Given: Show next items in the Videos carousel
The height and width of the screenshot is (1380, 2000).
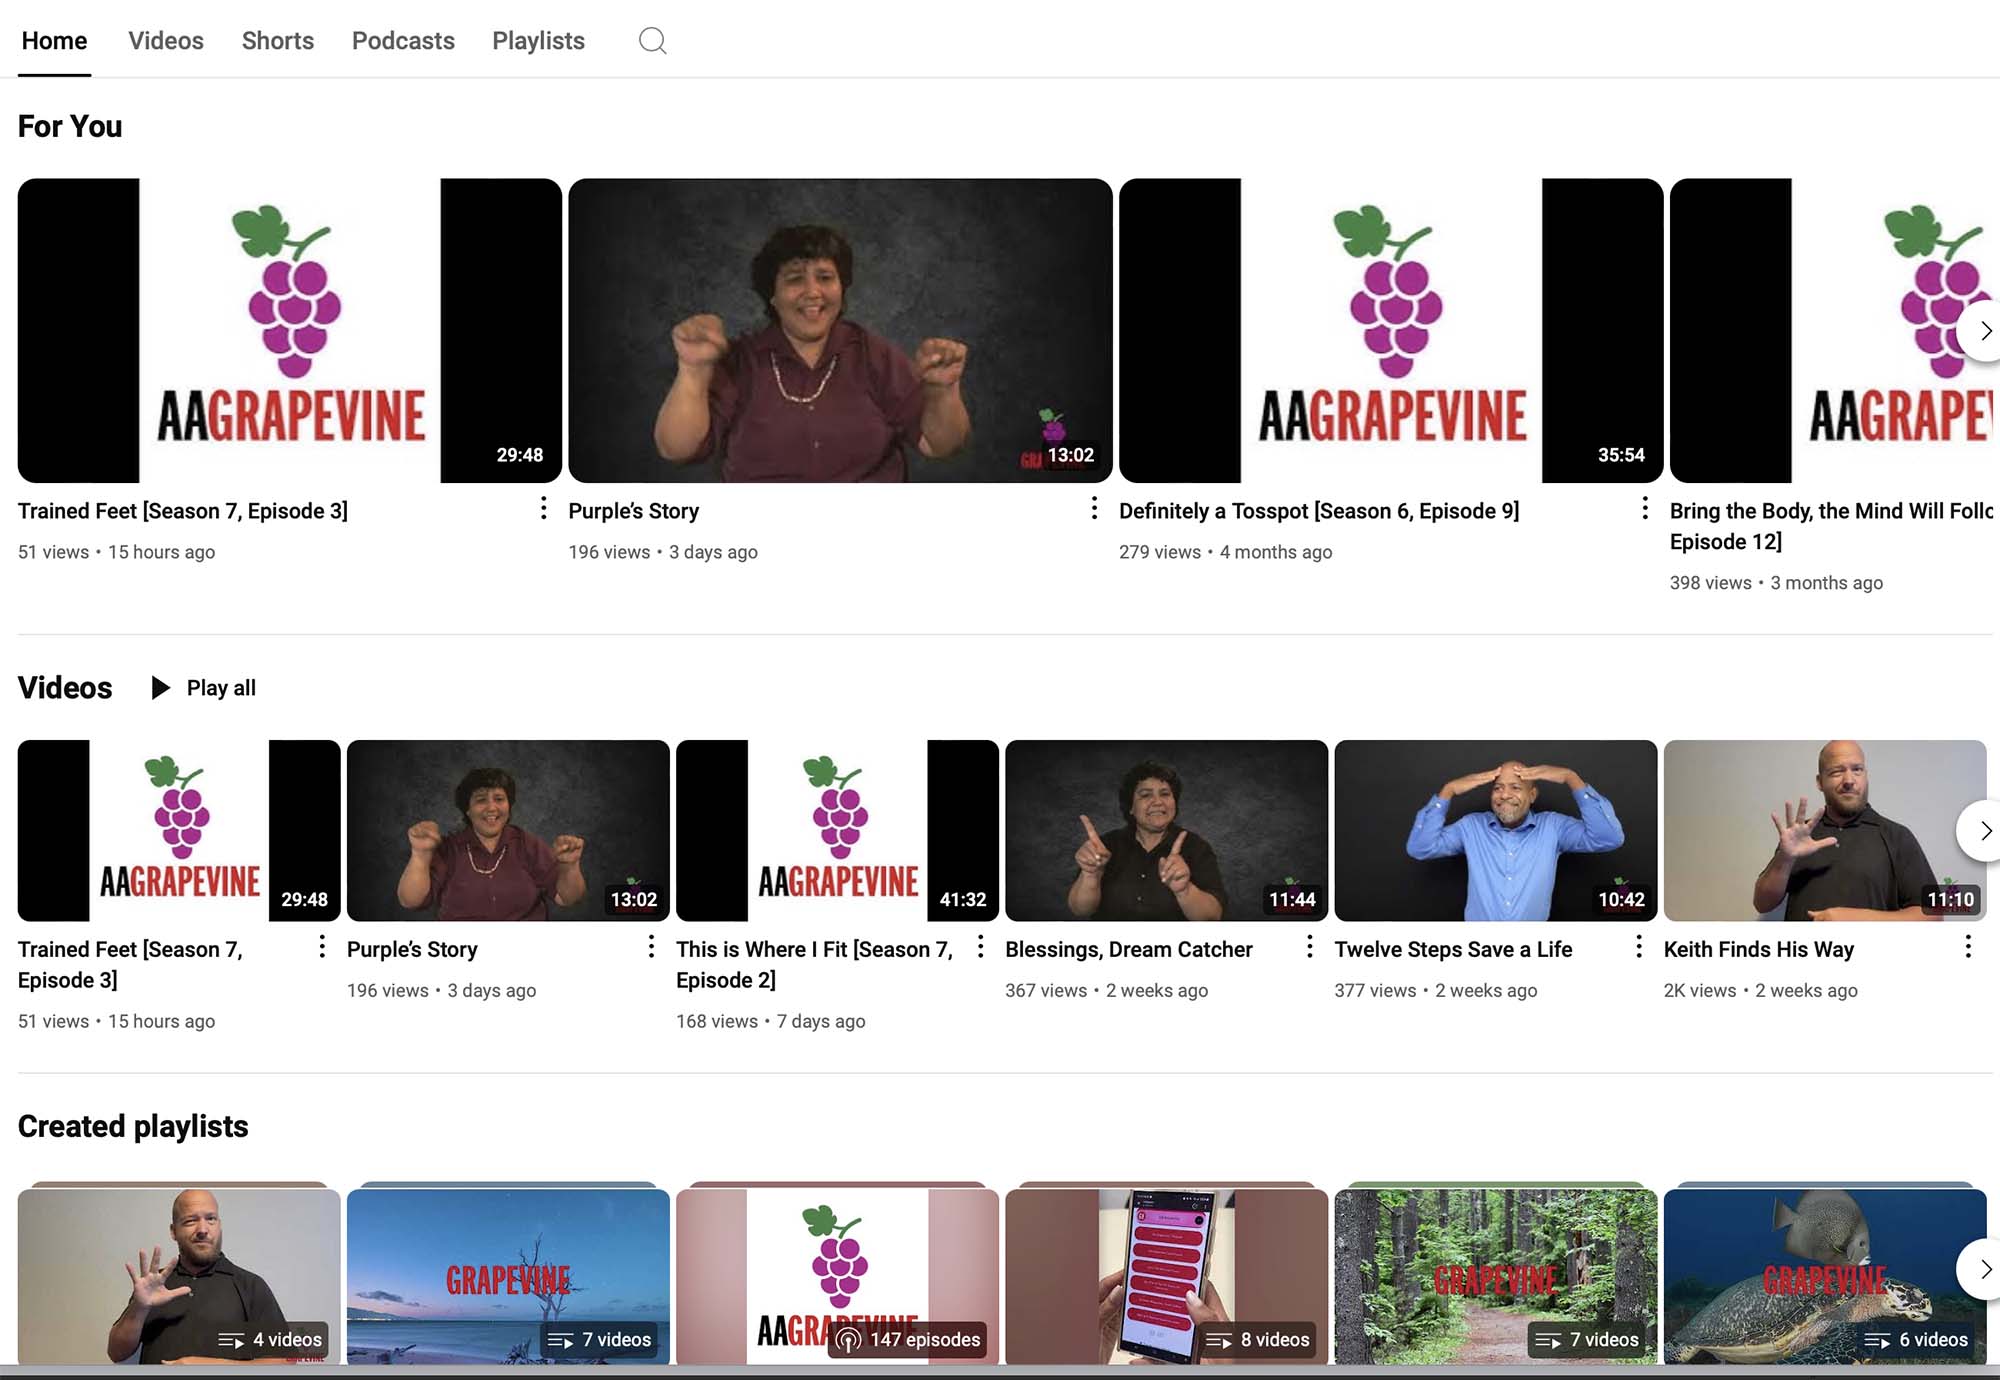Looking at the screenshot, I should [1982, 831].
